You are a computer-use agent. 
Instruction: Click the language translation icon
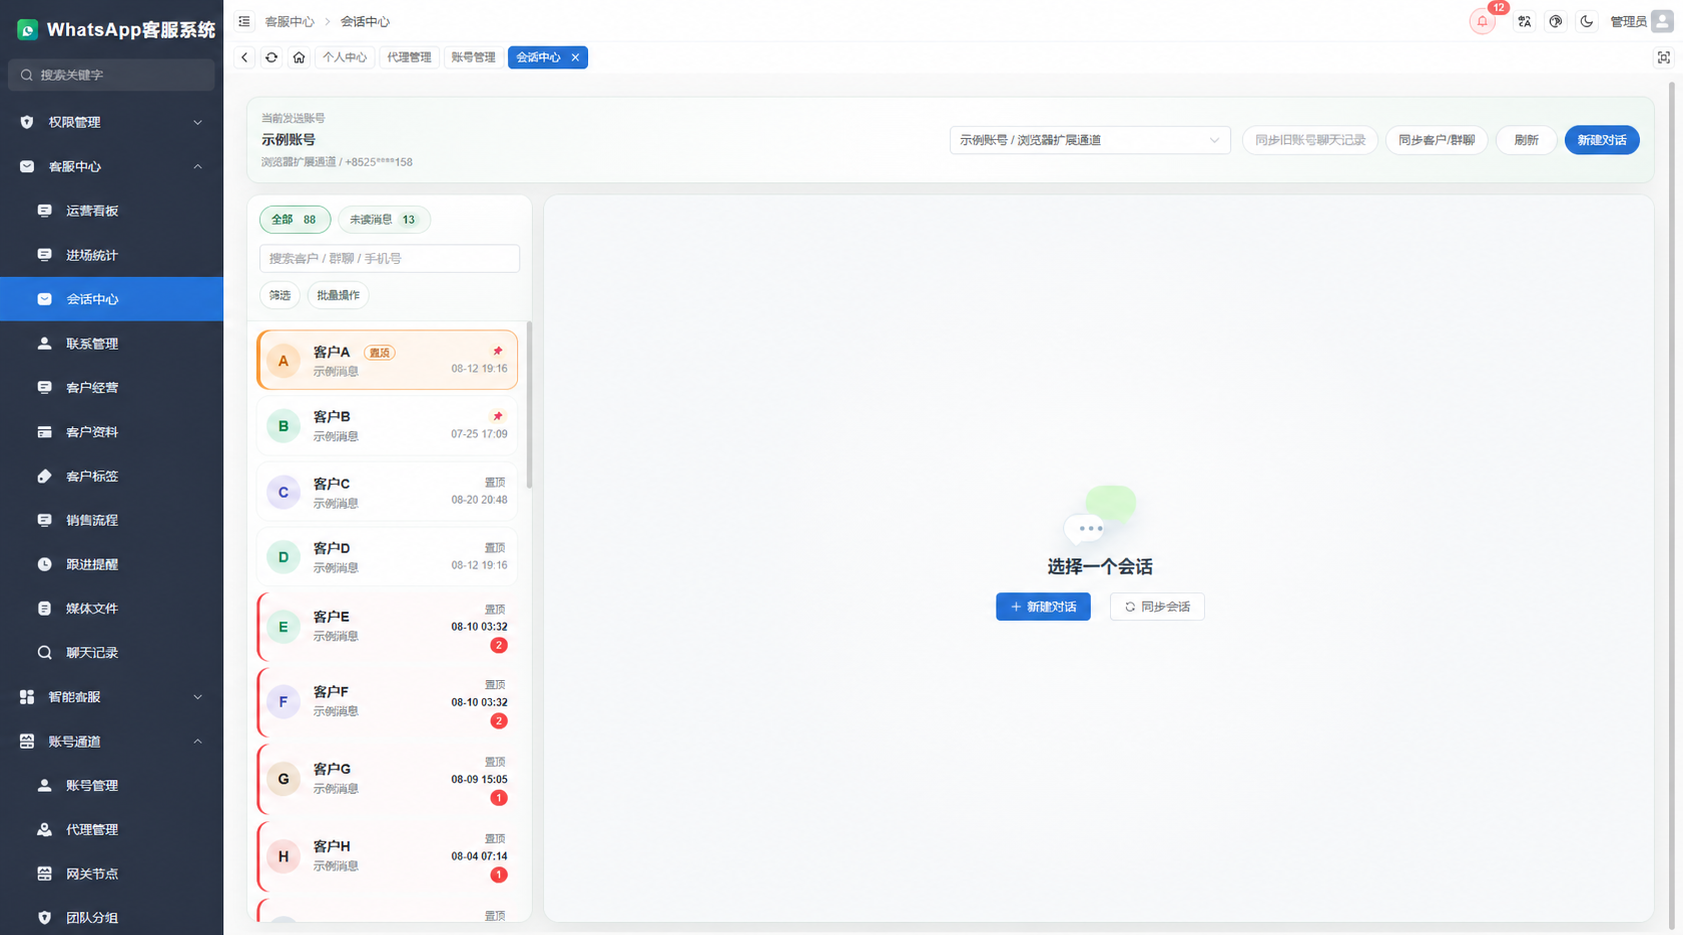(x=1524, y=21)
